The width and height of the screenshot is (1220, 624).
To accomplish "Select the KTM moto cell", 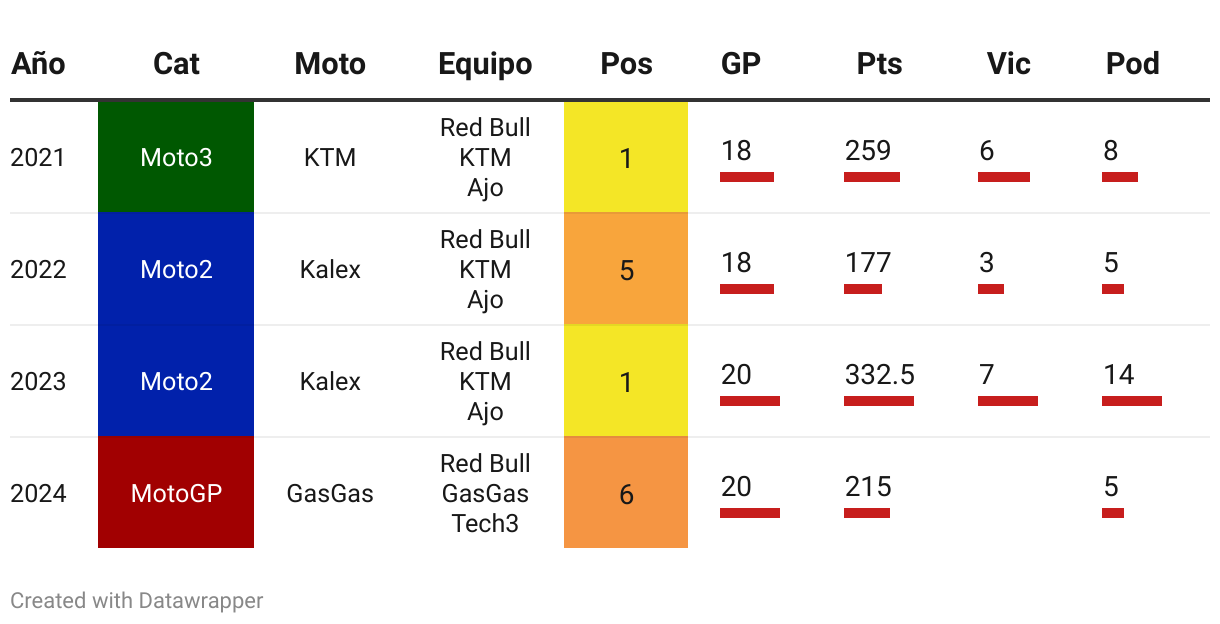I will (x=330, y=157).
